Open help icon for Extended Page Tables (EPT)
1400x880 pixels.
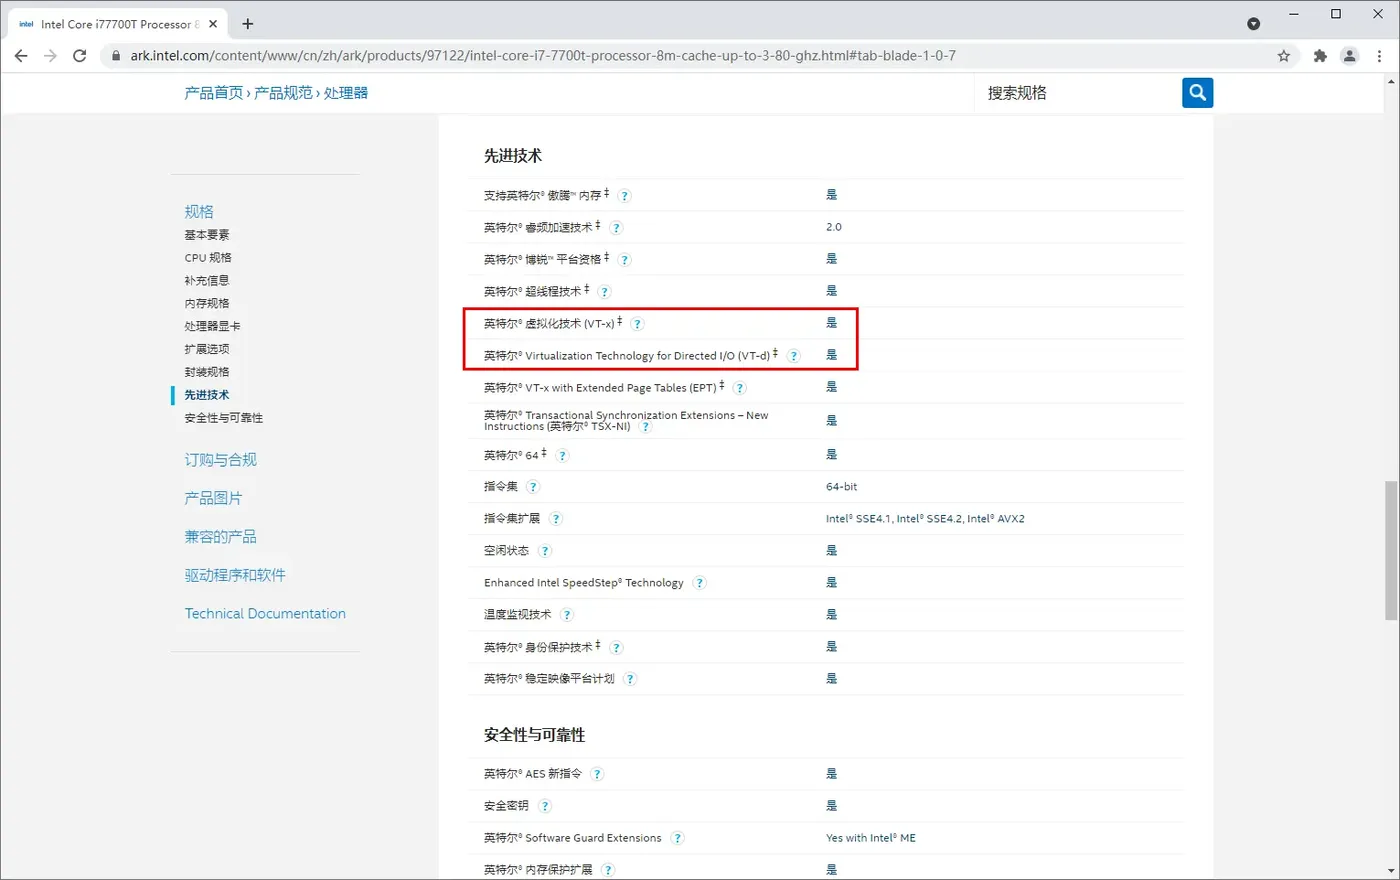click(x=739, y=388)
